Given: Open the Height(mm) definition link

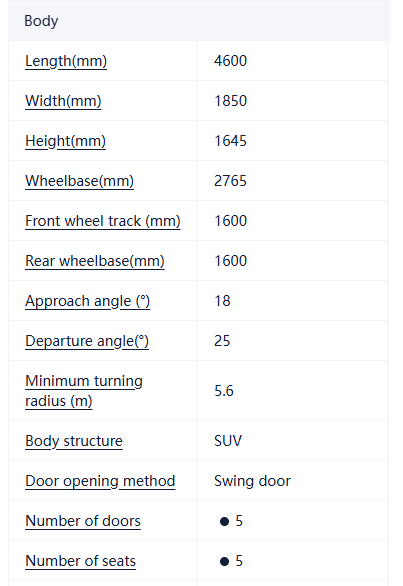Looking at the screenshot, I should coord(65,141).
